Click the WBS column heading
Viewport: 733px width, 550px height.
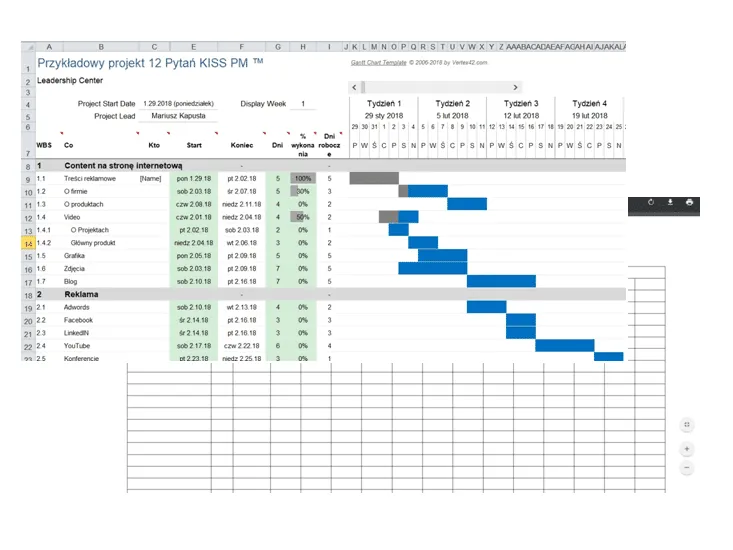44,145
